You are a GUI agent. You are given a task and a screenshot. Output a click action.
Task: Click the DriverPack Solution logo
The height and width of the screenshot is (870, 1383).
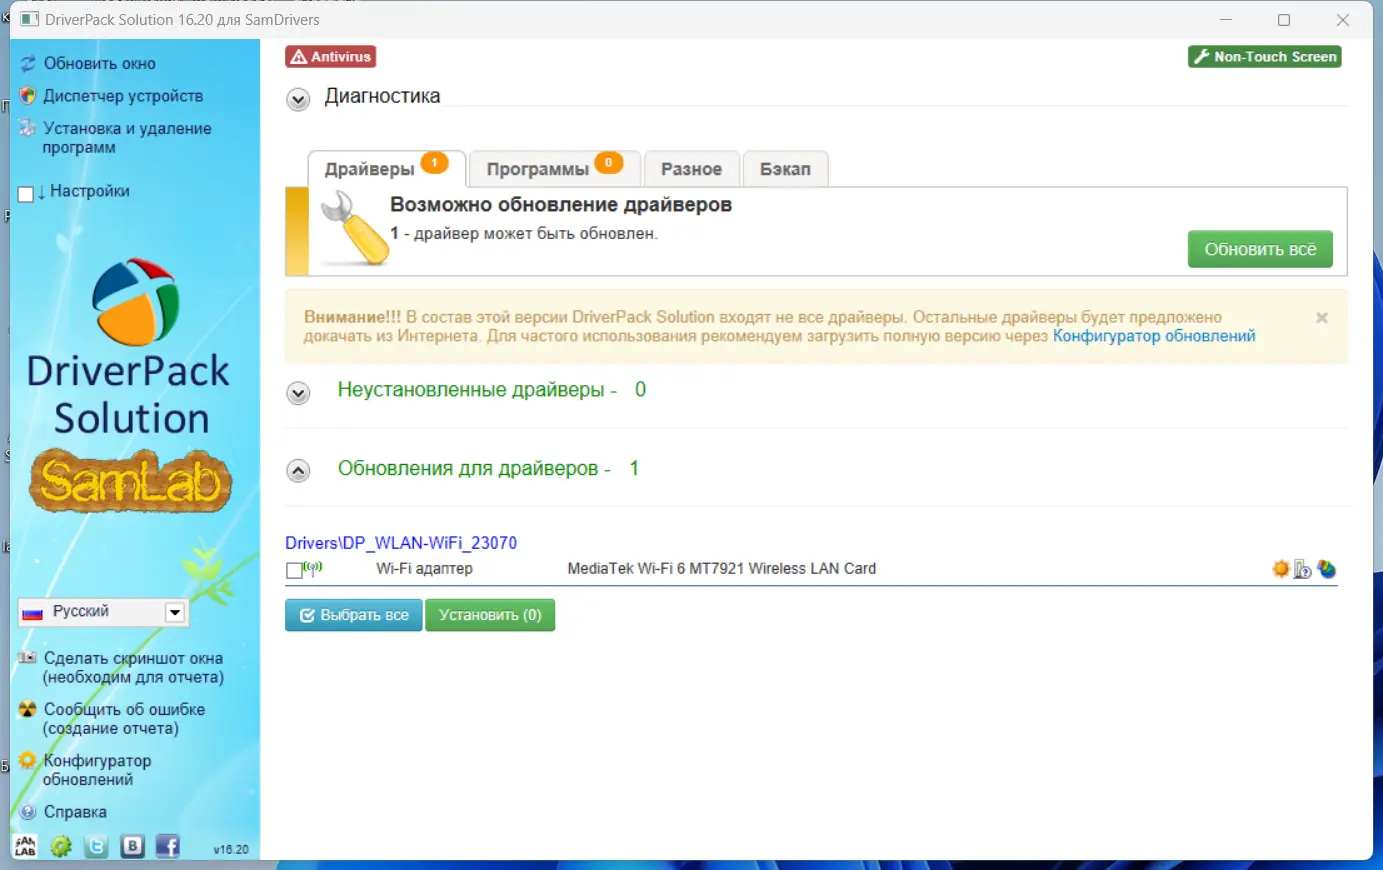click(x=135, y=302)
